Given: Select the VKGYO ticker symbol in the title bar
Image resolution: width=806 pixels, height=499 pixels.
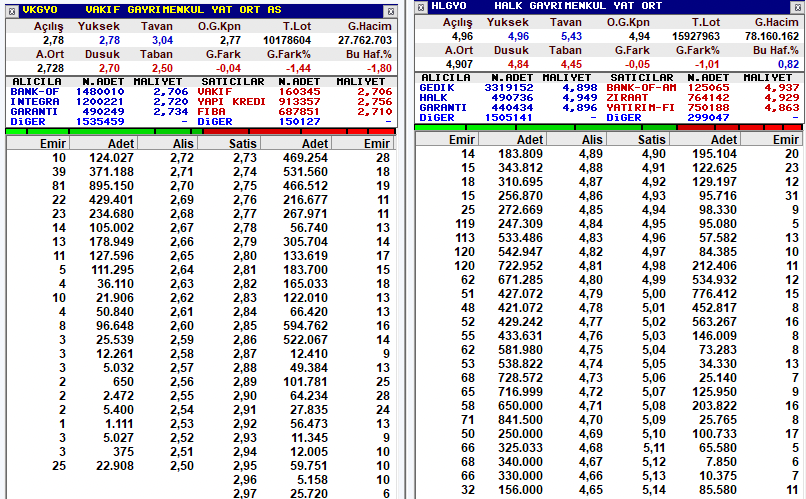Looking at the screenshot, I should tap(40, 10).
